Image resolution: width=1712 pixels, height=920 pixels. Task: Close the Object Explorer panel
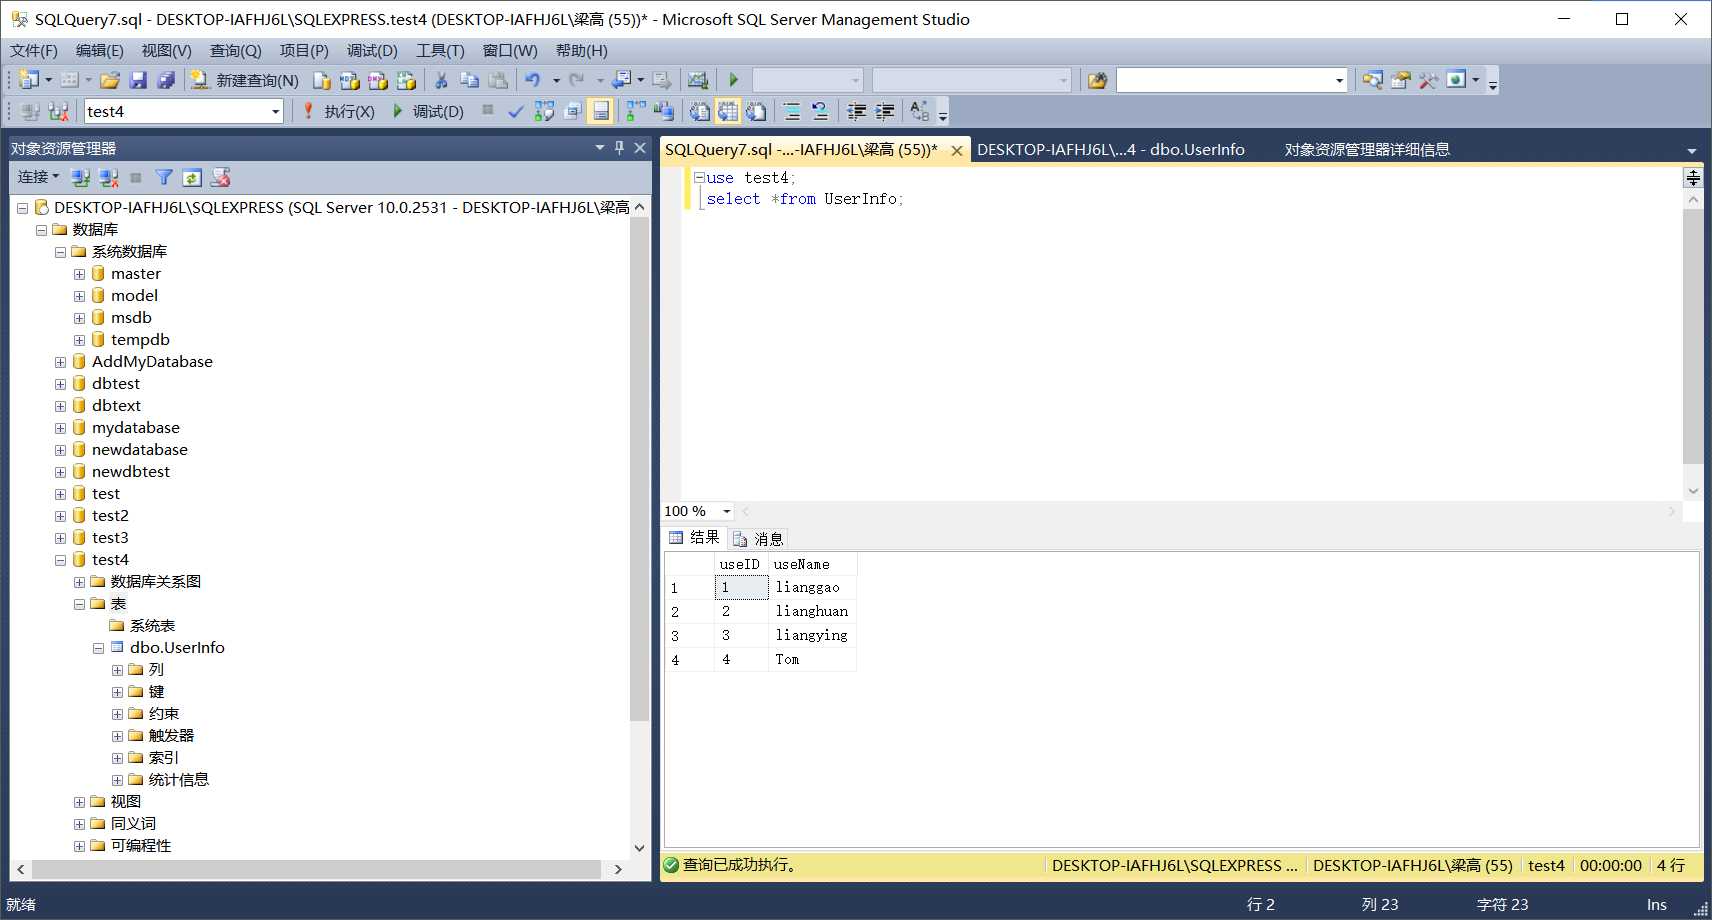pos(640,147)
